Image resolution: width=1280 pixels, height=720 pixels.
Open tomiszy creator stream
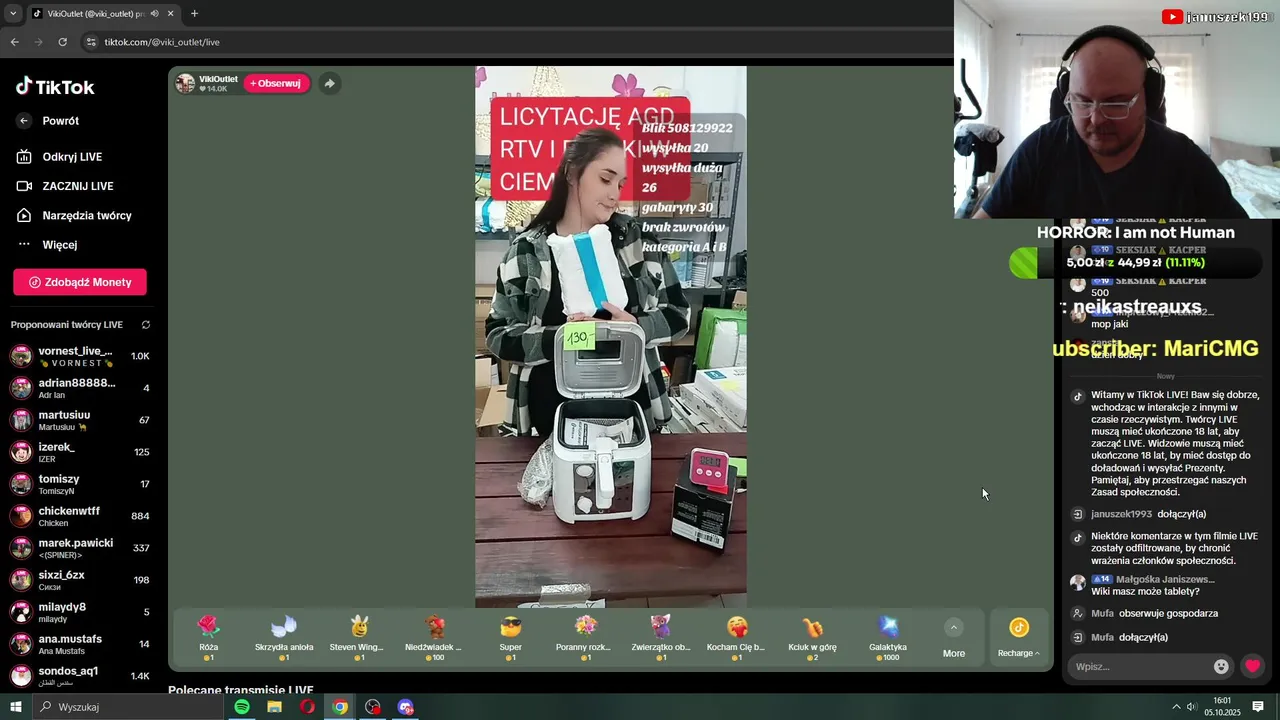pyautogui.click(x=80, y=484)
